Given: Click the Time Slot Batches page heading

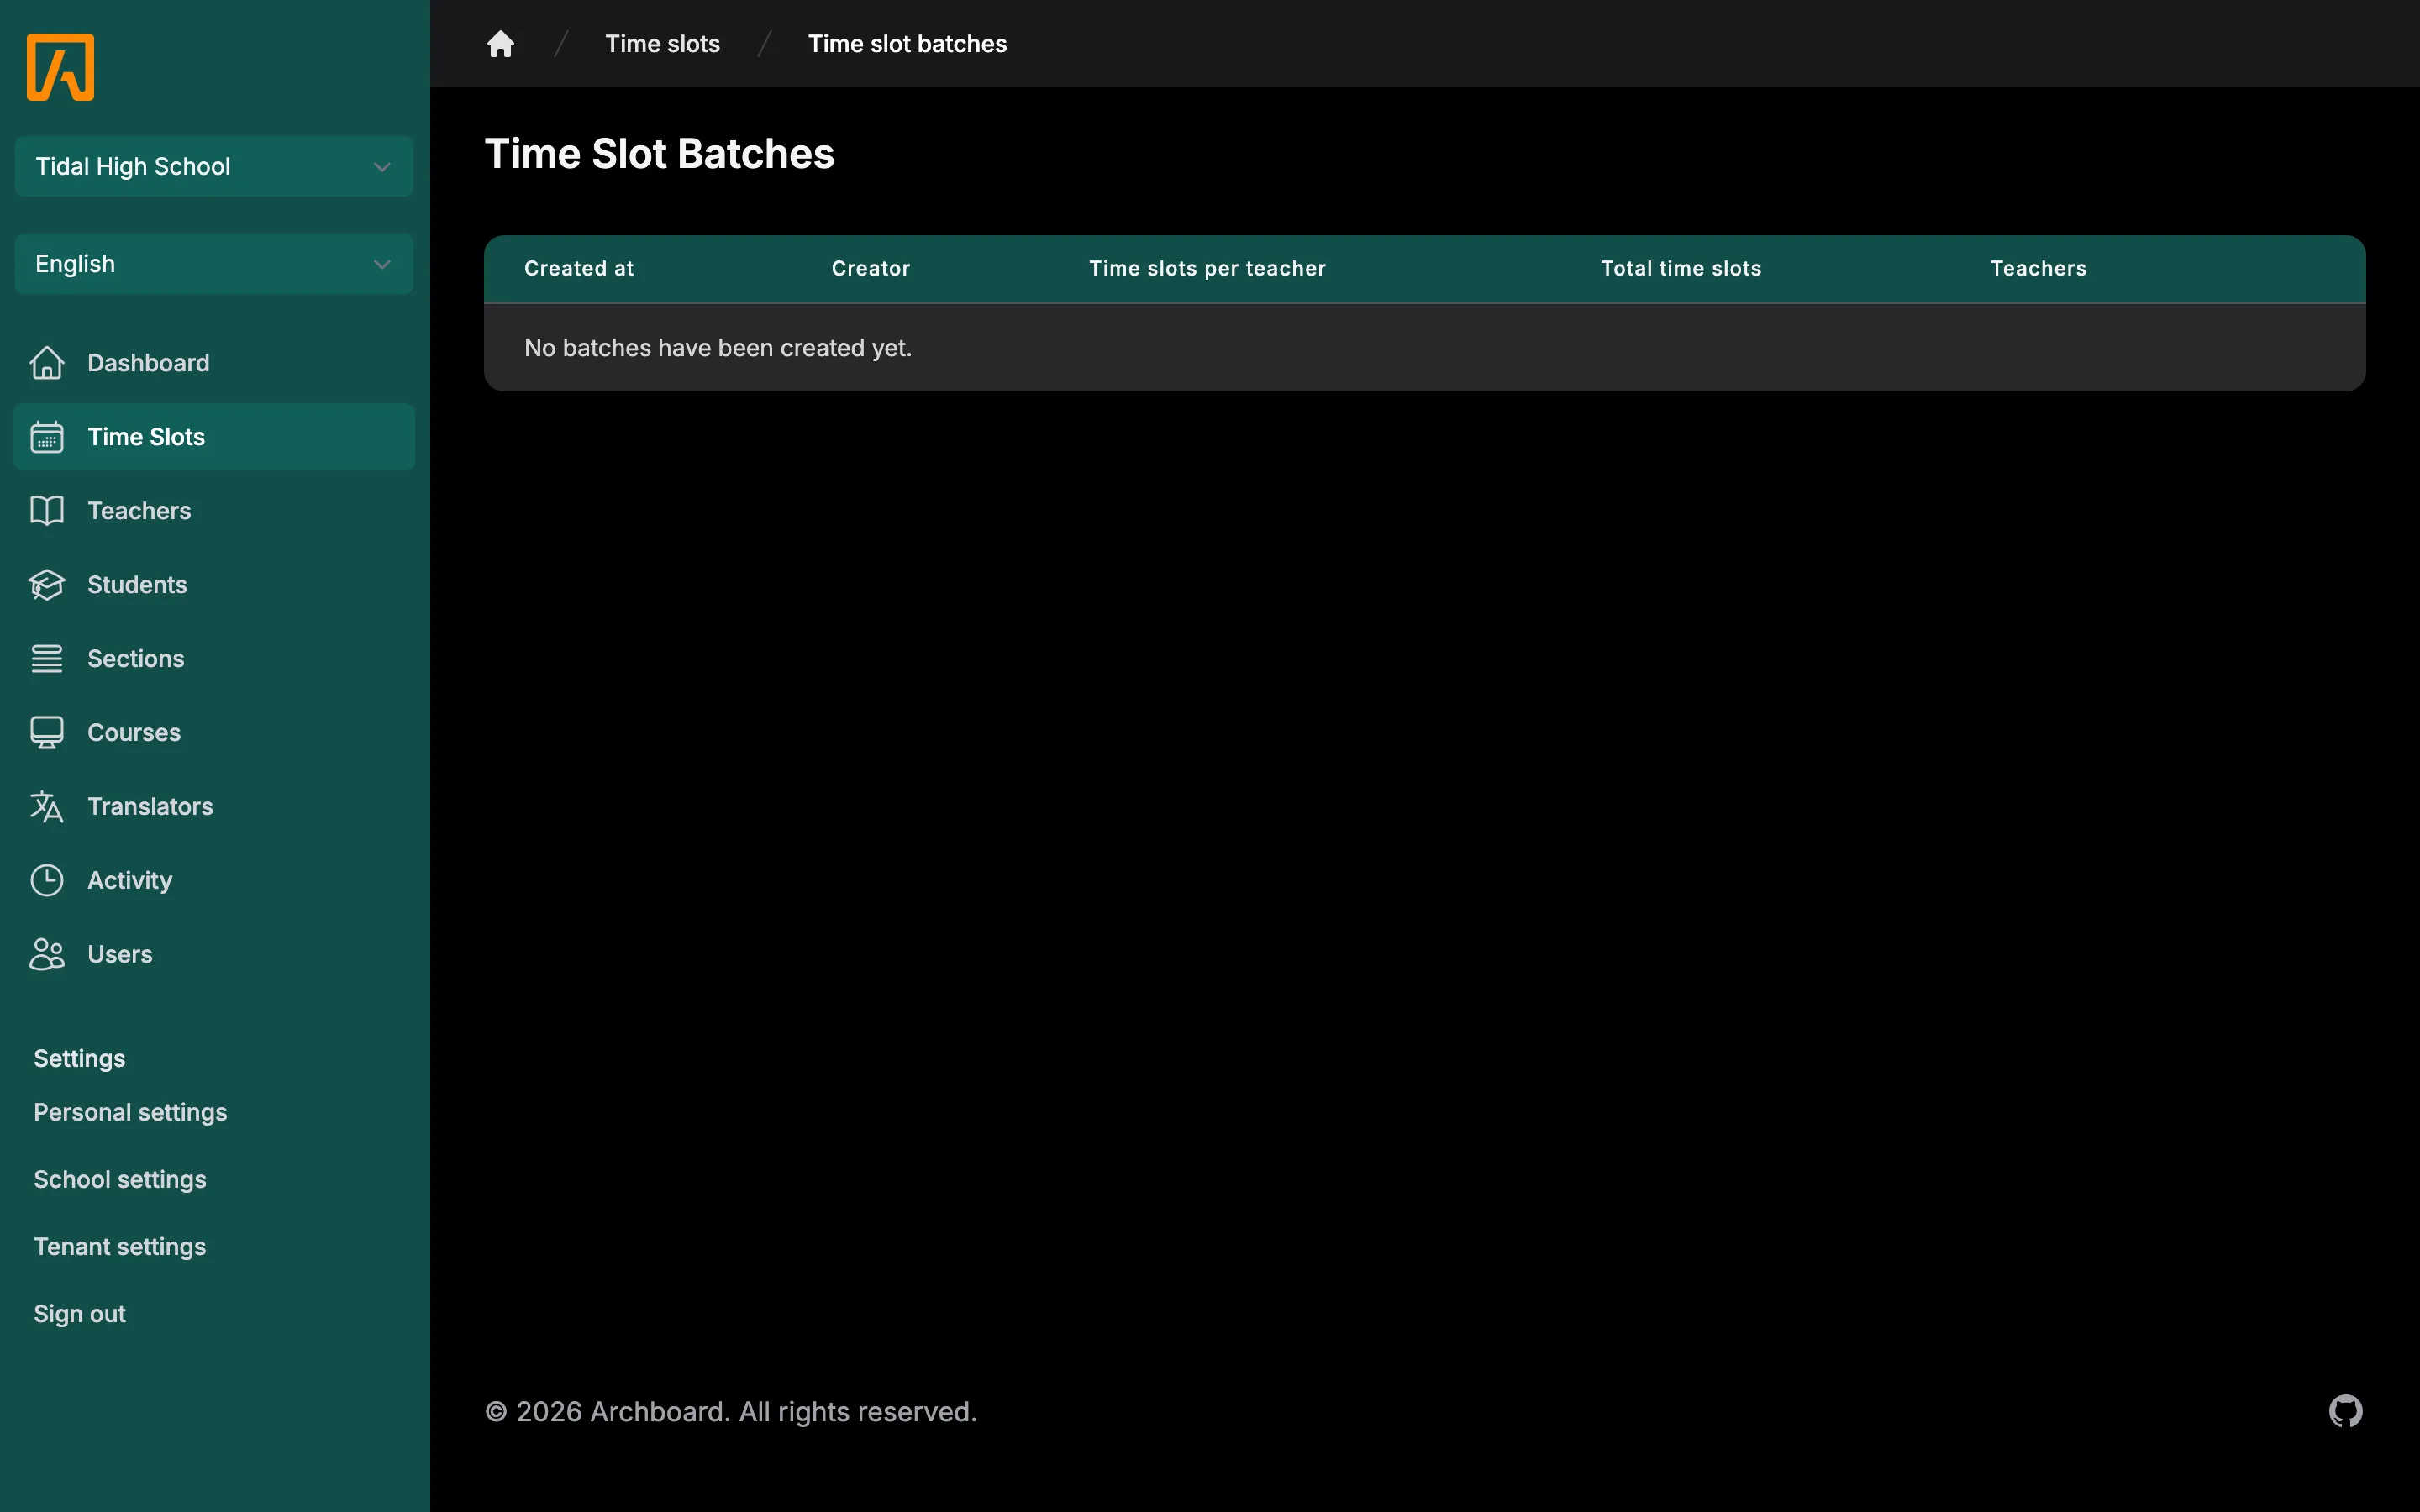Looking at the screenshot, I should (659, 154).
